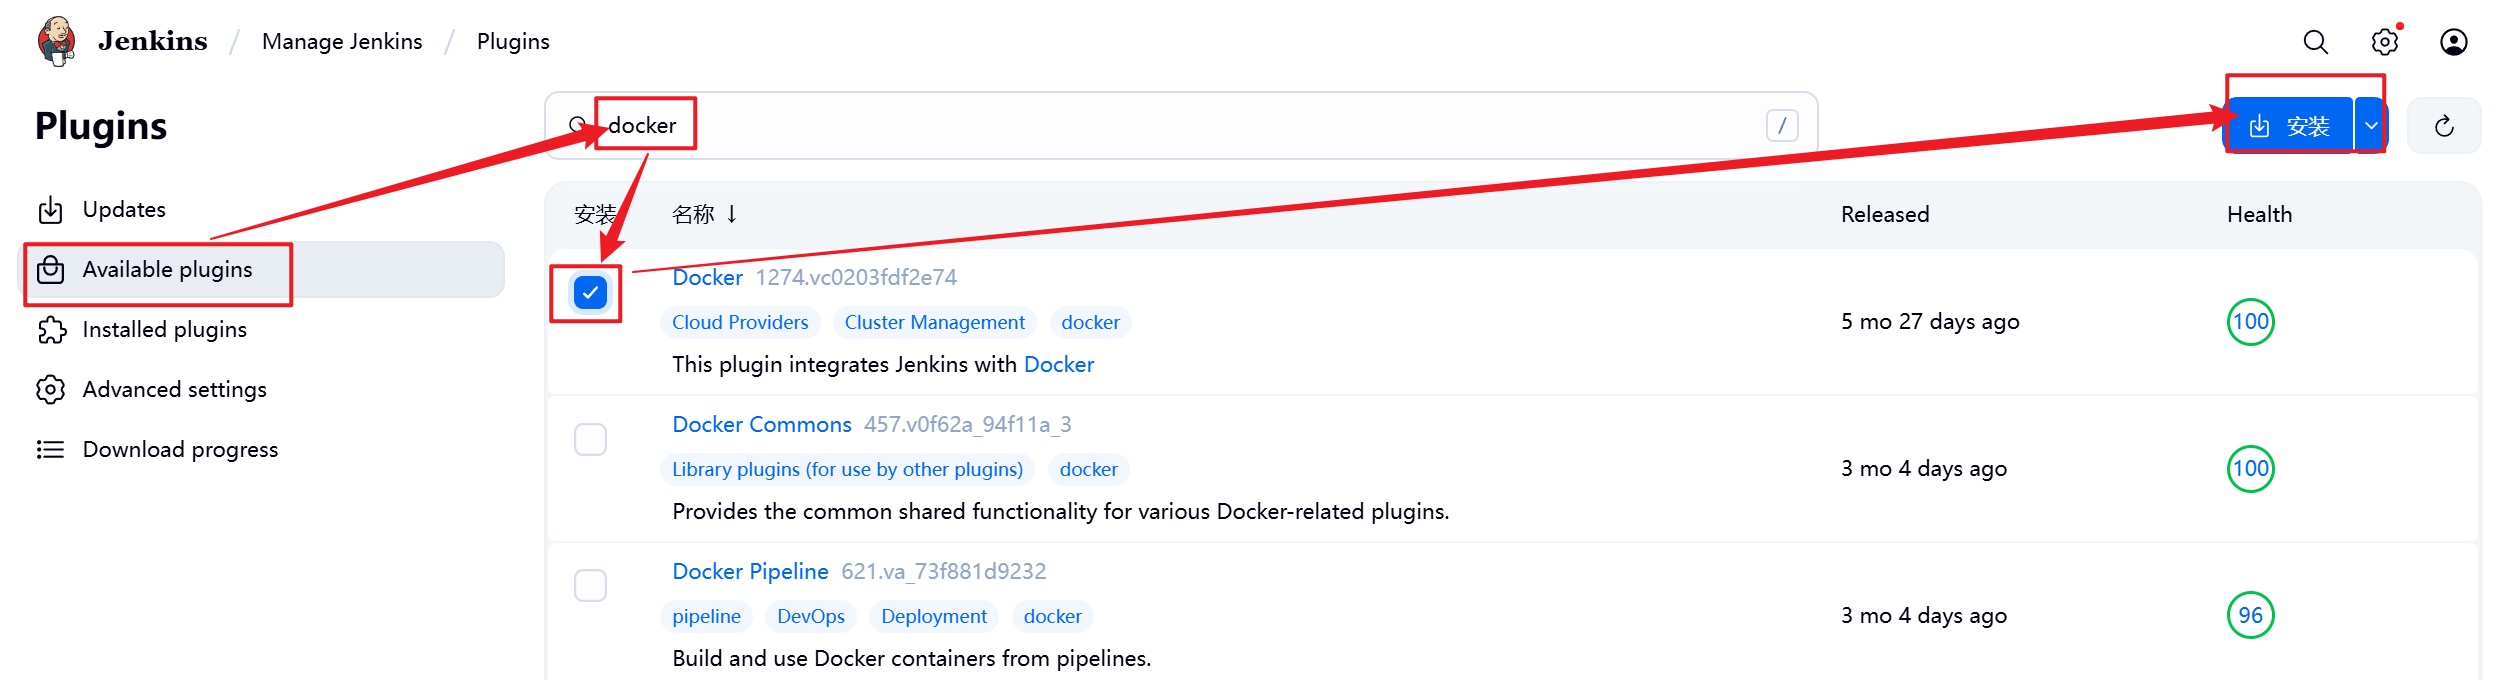Focus the plugin search field containing docker

pyautogui.click(x=1181, y=125)
